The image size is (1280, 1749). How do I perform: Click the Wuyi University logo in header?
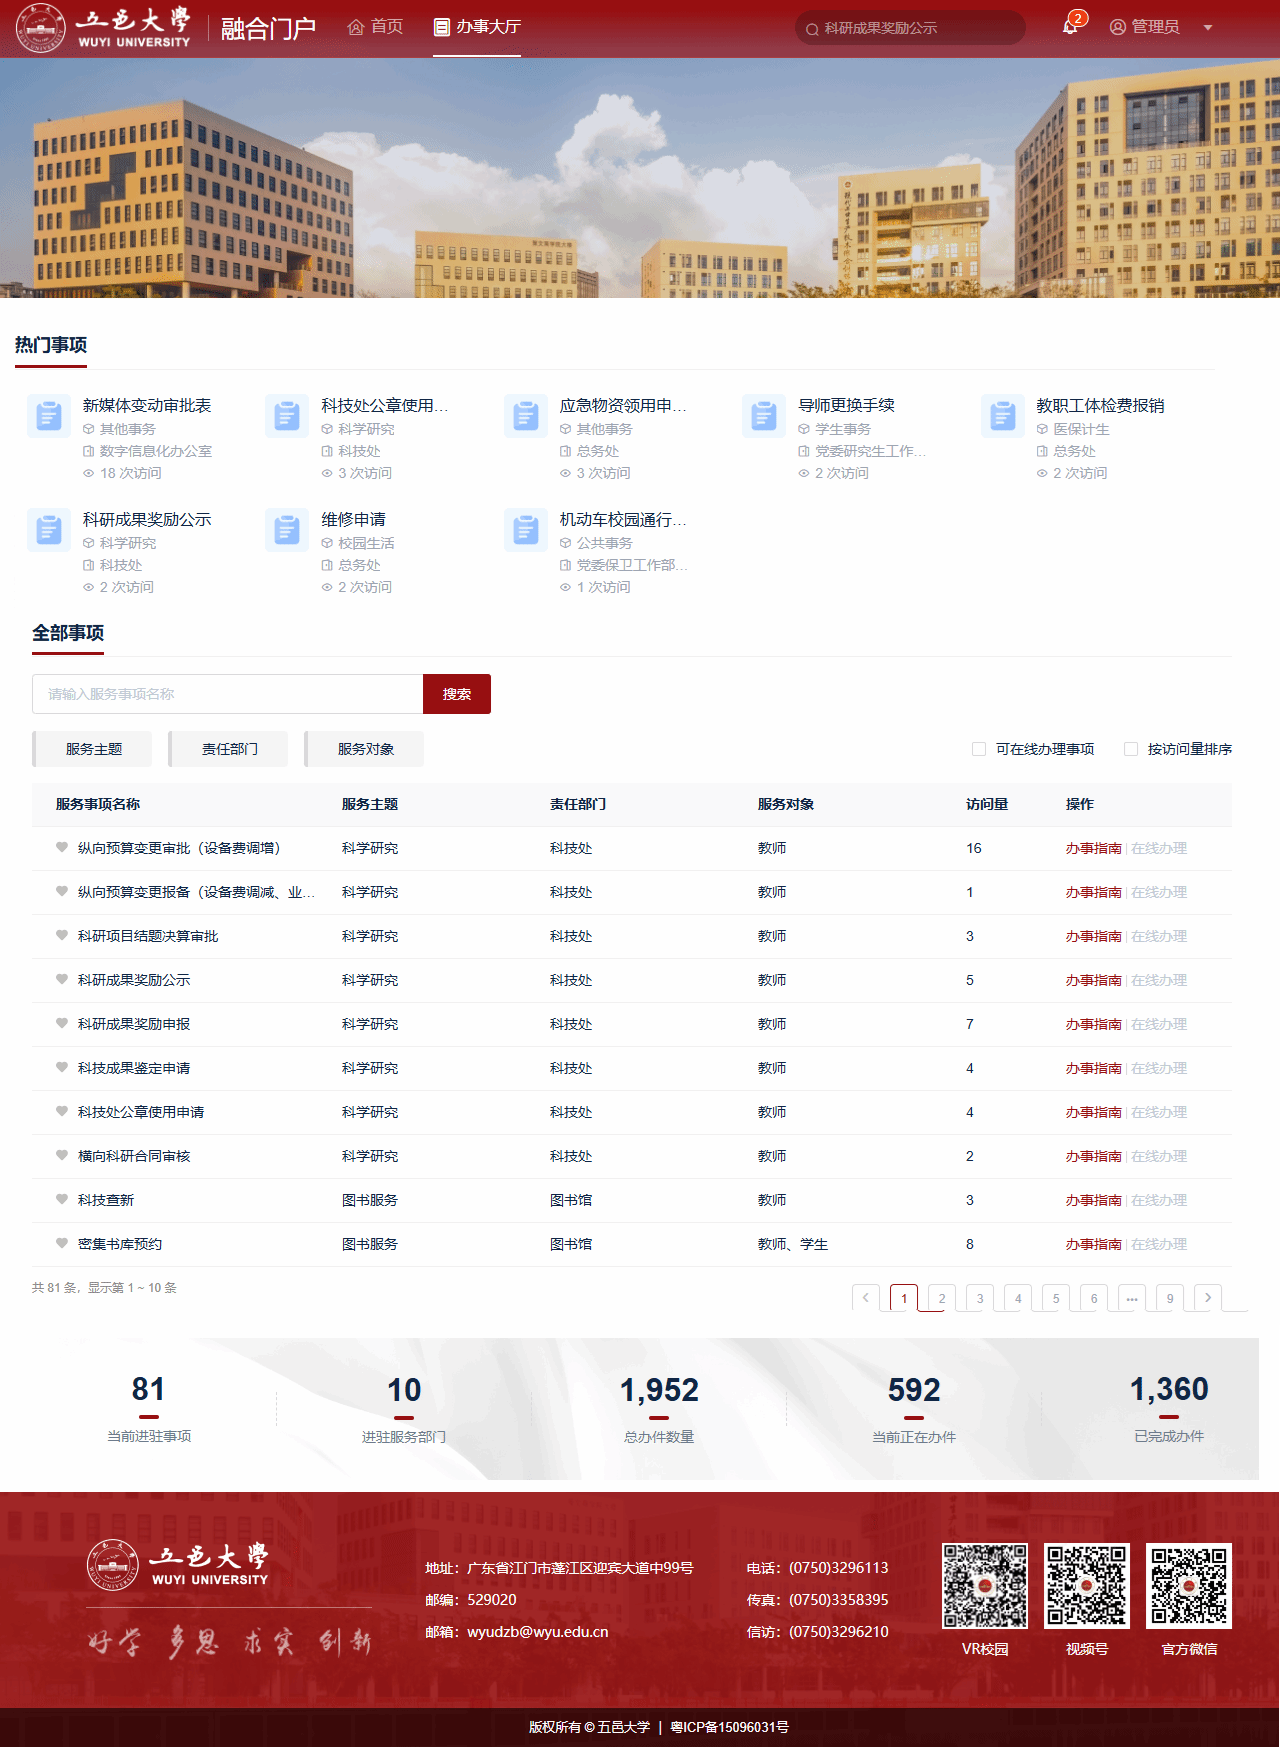tap(104, 28)
